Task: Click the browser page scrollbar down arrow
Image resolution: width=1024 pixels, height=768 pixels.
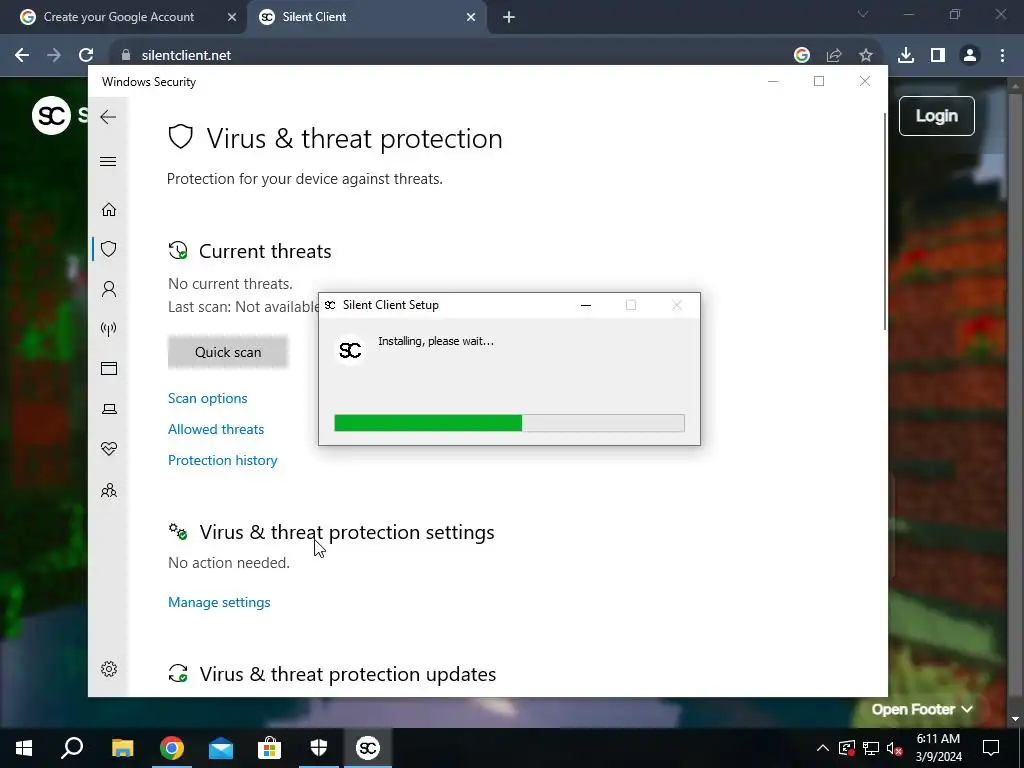Action: pos(1015,719)
